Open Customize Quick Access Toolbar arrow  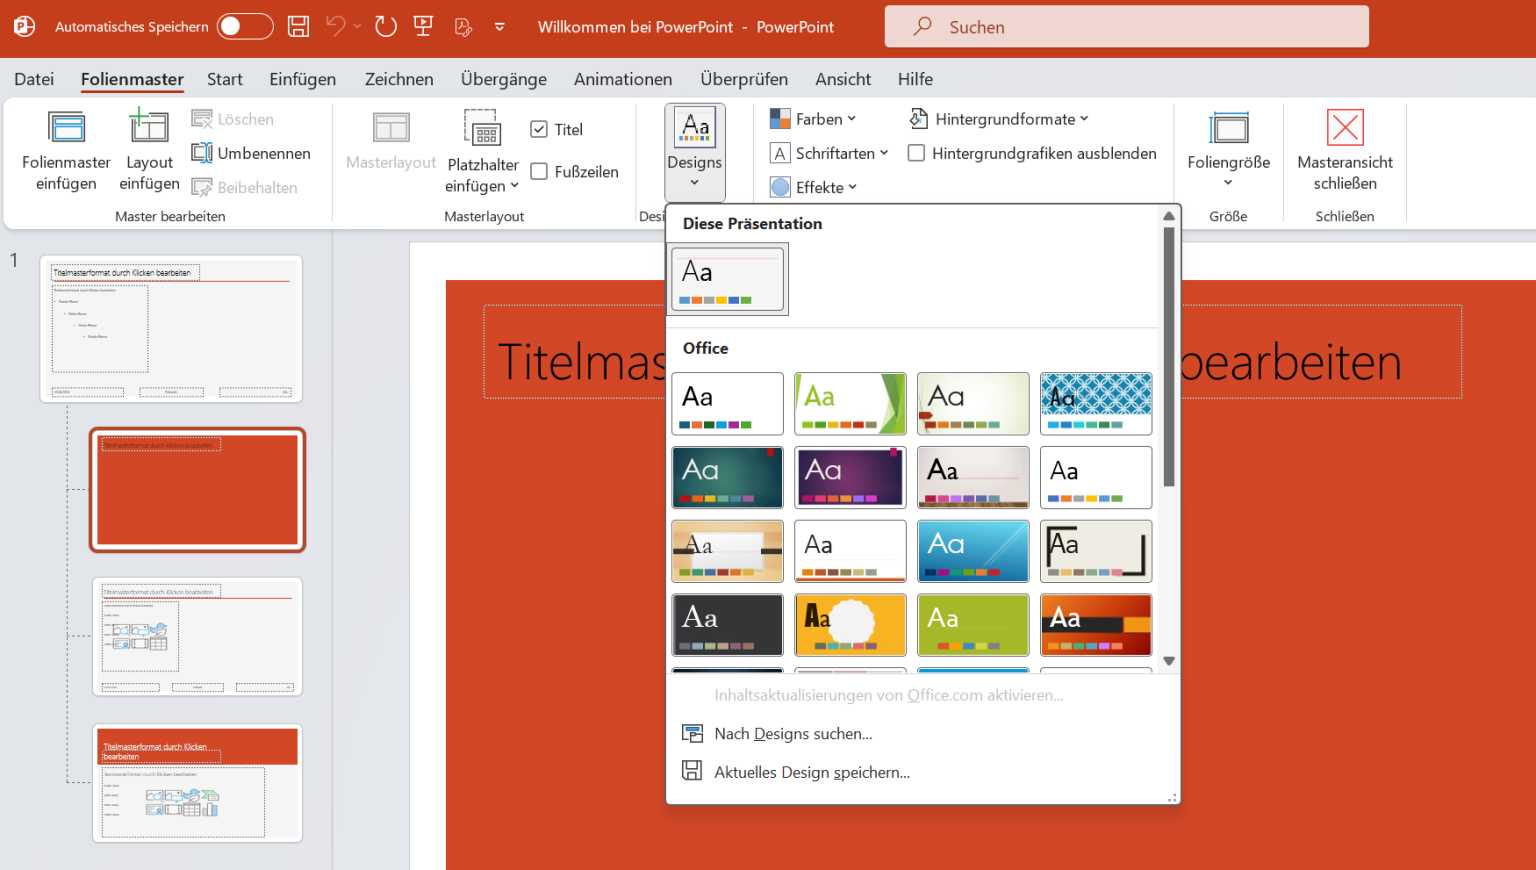(500, 27)
